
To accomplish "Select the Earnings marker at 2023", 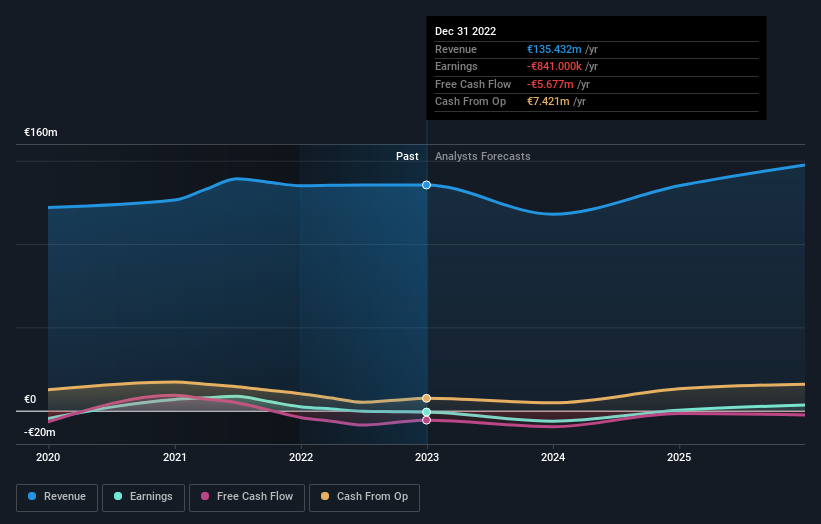I will pyautogui.click(x=426, y=412).
